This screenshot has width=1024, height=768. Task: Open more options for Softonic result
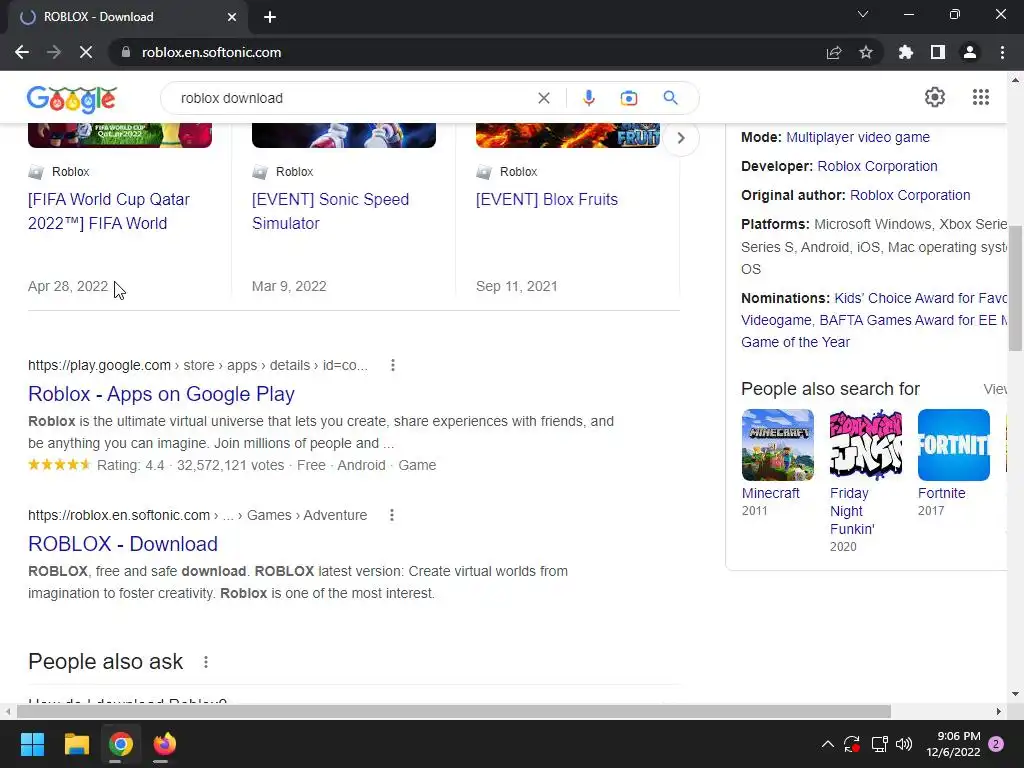(392, 515)
